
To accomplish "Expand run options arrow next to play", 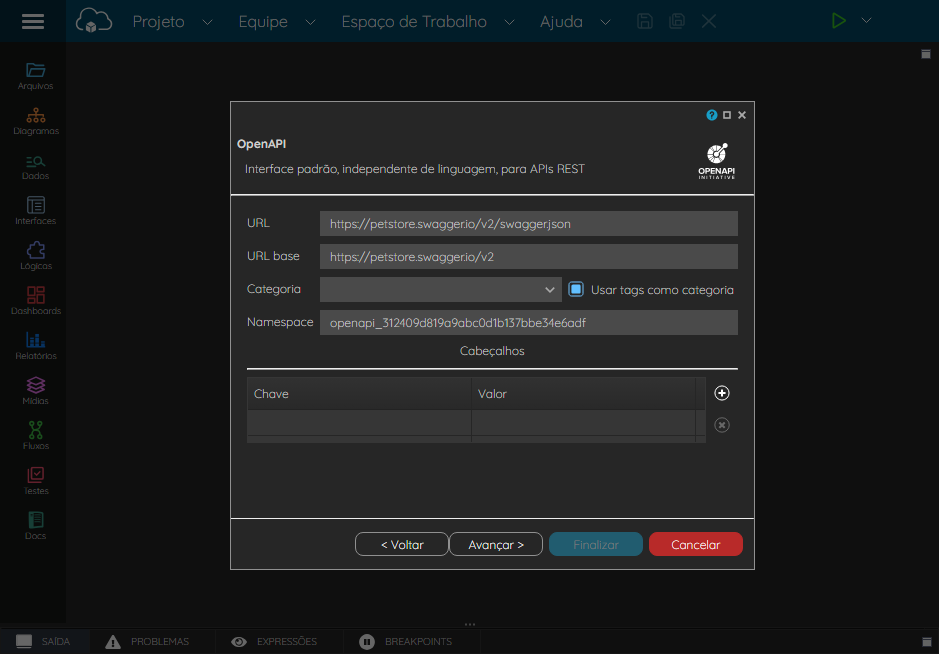I will 867,20.
